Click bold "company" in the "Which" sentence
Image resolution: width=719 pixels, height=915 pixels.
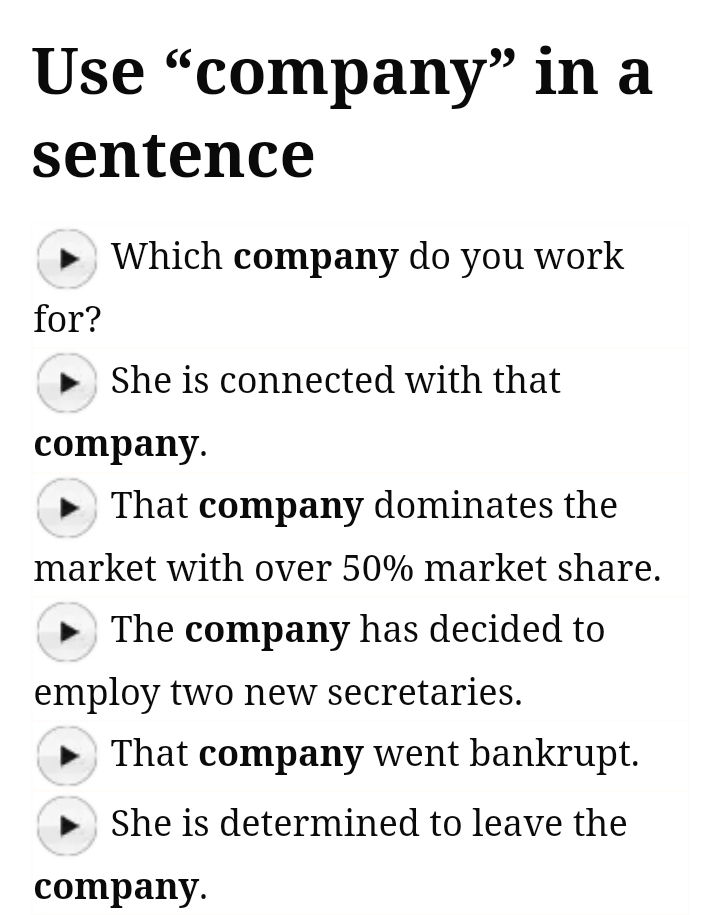click(315, 257)
